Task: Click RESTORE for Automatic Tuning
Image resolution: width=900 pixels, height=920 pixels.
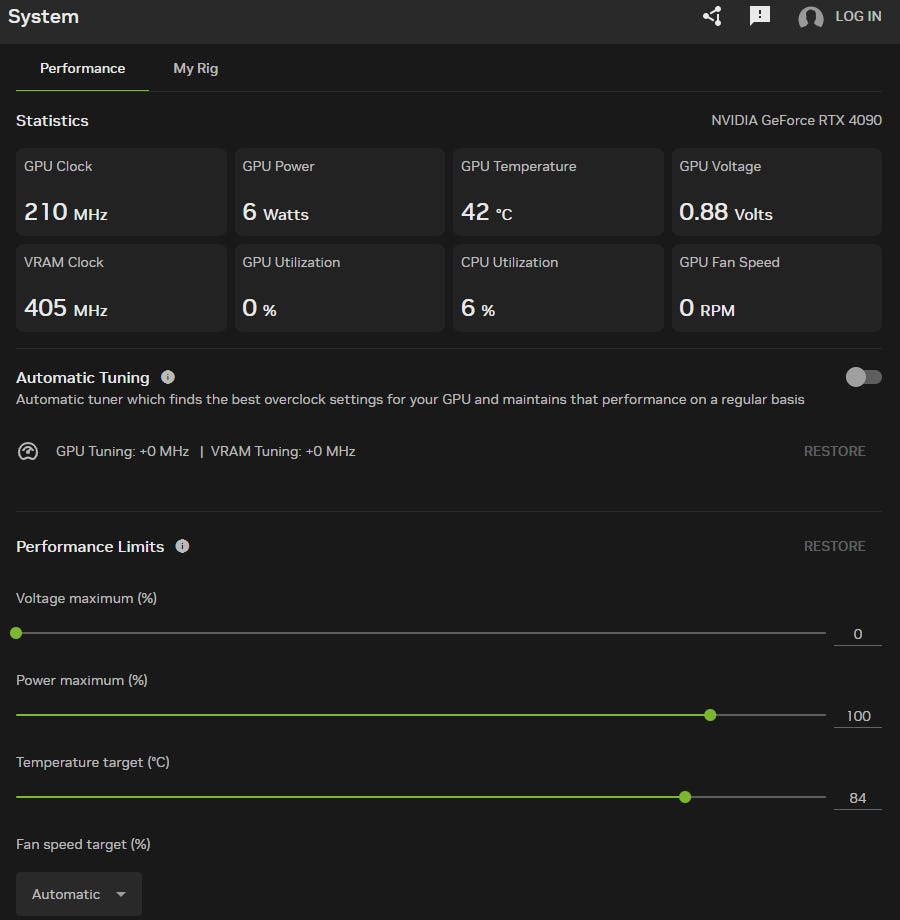Action: (834, 451)
